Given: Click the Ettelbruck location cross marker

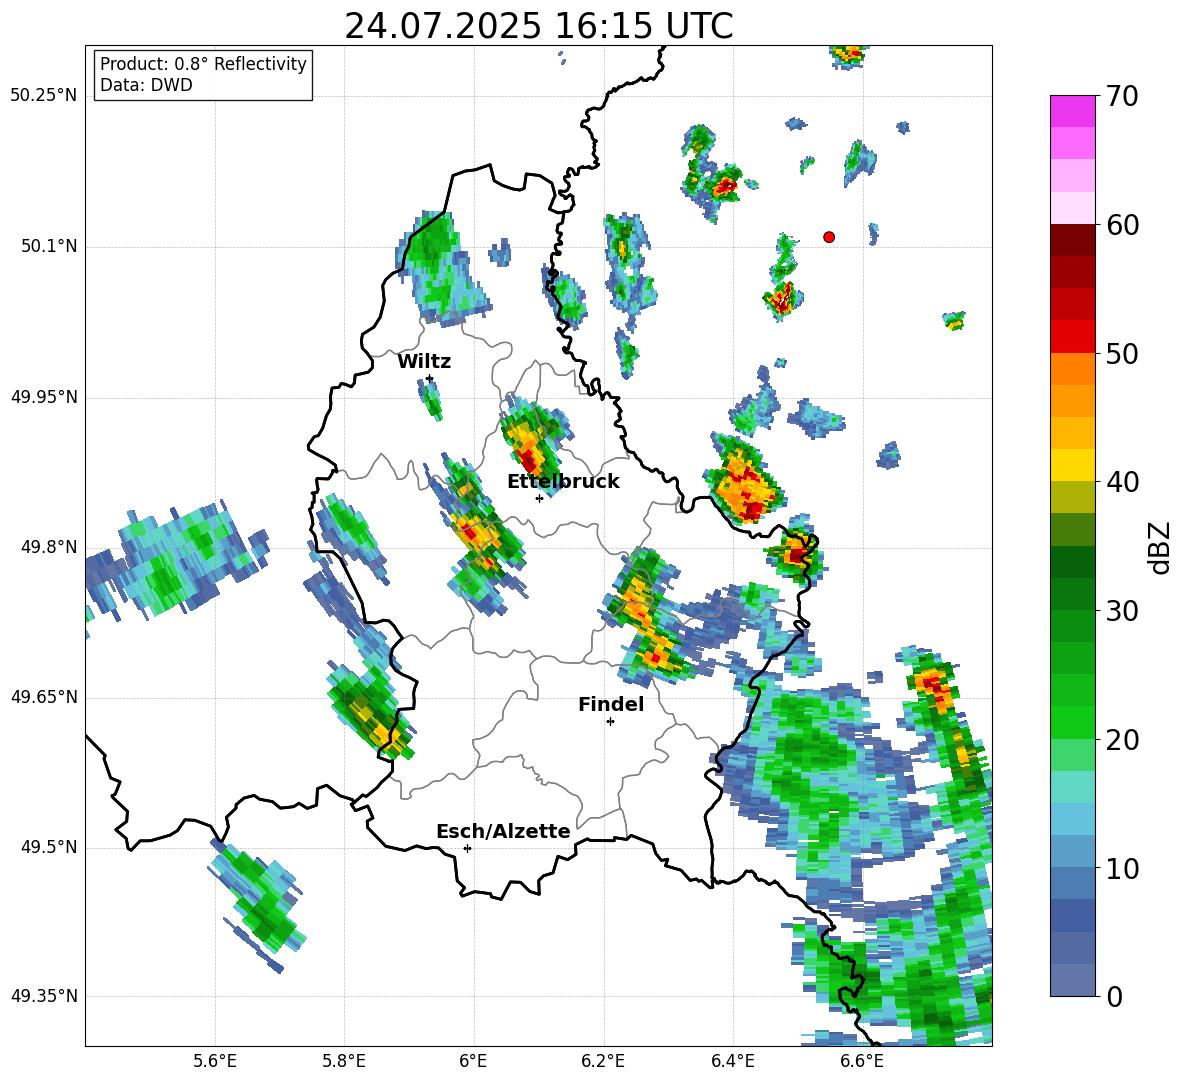Looking at the screenshot, I should pyautogui.click(x=539, y=498).
